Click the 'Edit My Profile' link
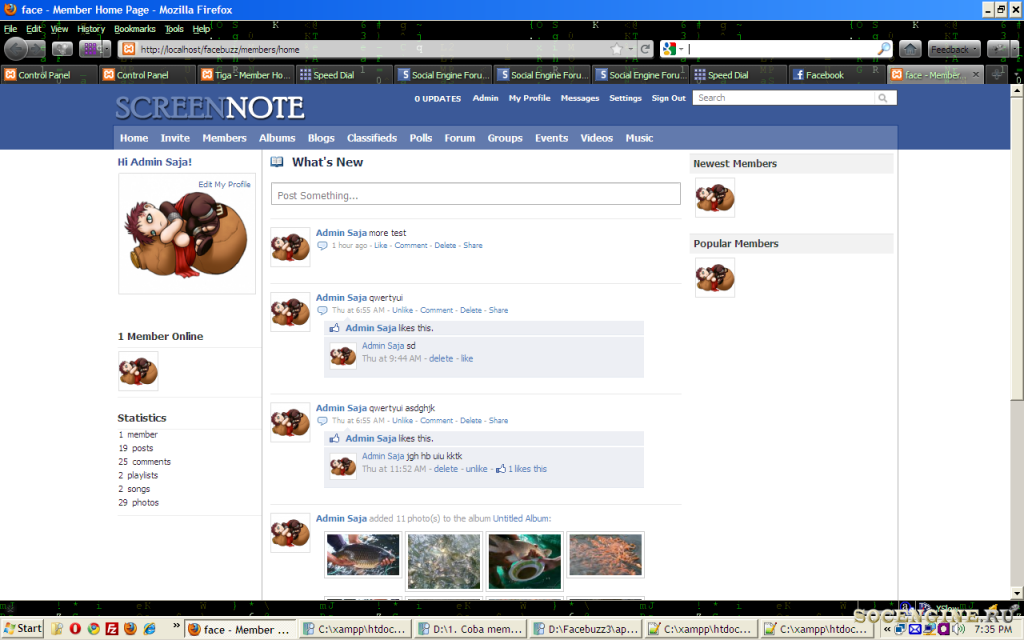Viewport: 1024px width, 640px height. click(x=225, y=184)
